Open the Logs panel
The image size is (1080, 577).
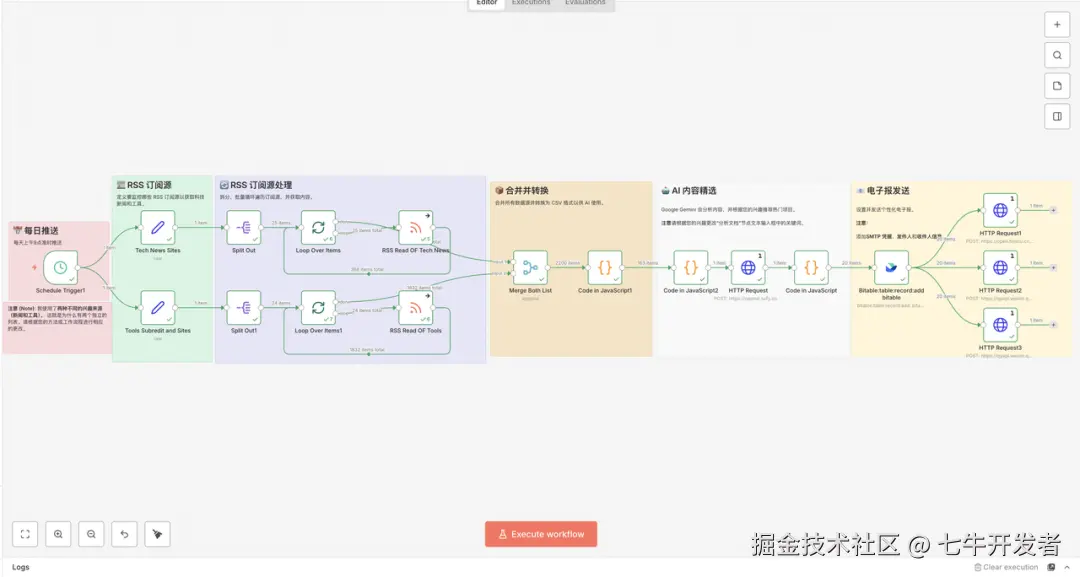click(x=21, y=567)
